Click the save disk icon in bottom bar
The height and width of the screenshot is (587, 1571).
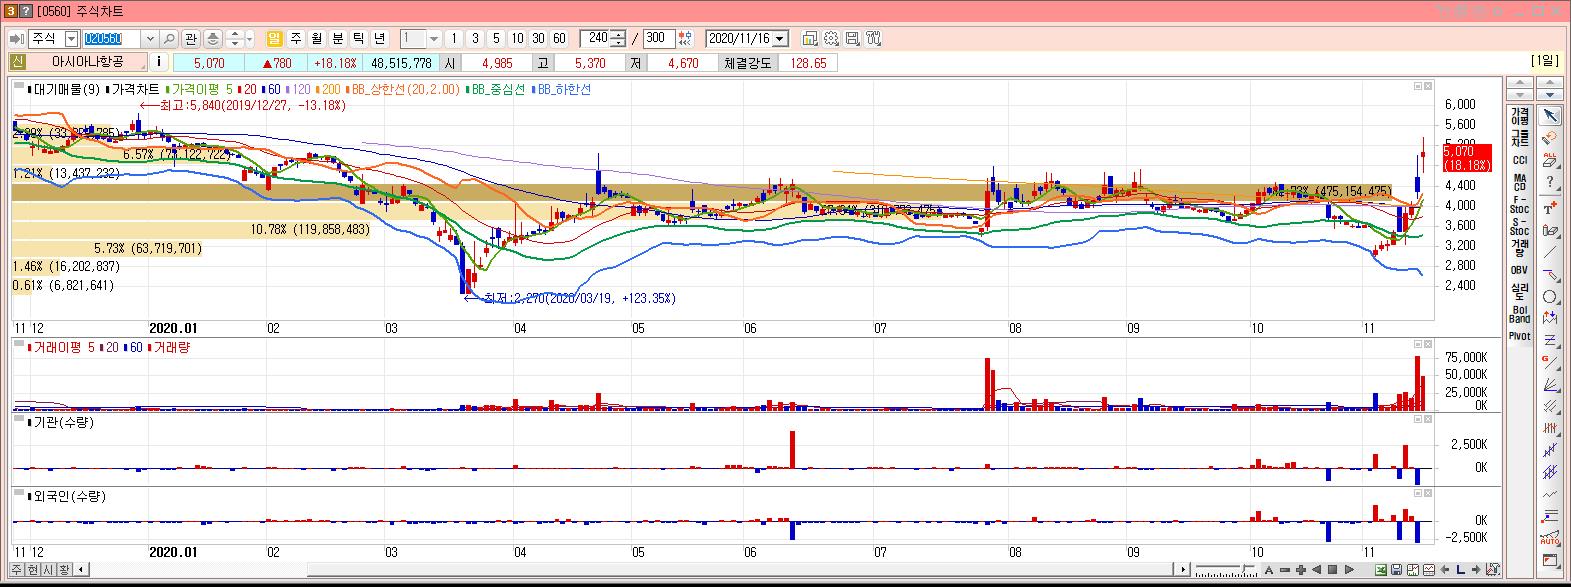click(1396, 570)
